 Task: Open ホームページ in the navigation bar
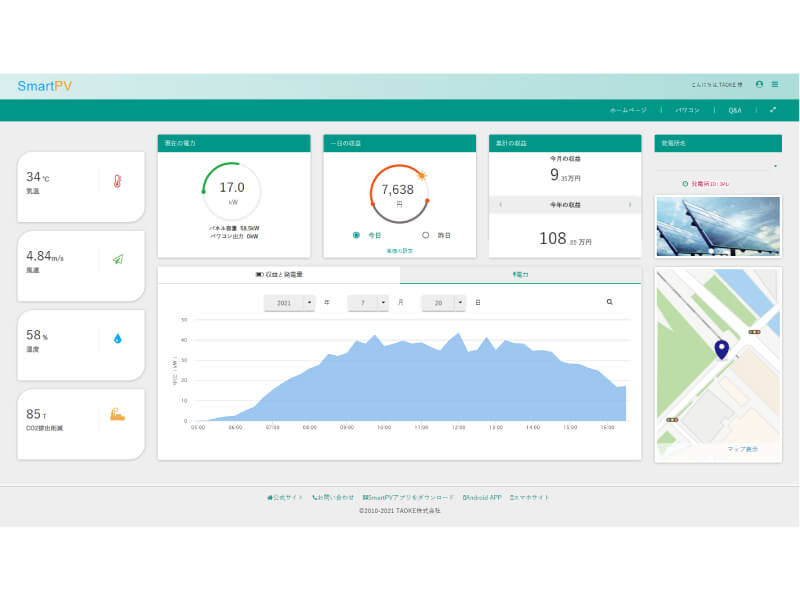[629, 110]
